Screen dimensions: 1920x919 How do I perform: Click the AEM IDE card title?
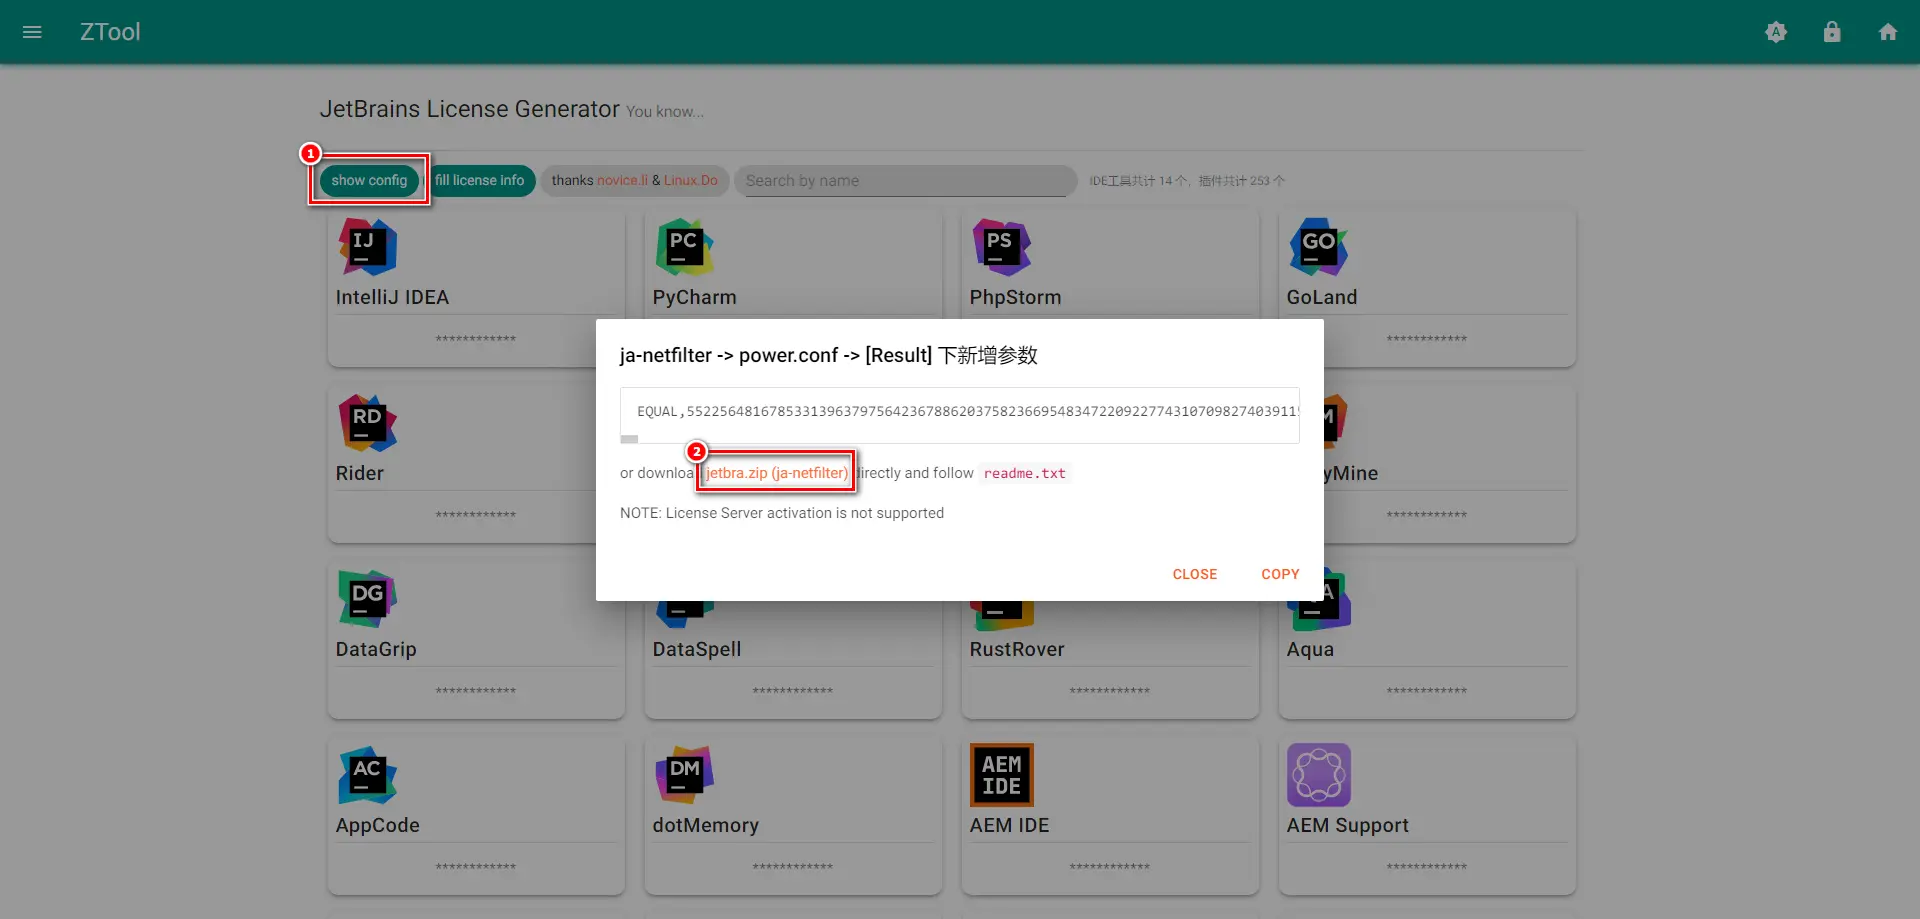1010,825
